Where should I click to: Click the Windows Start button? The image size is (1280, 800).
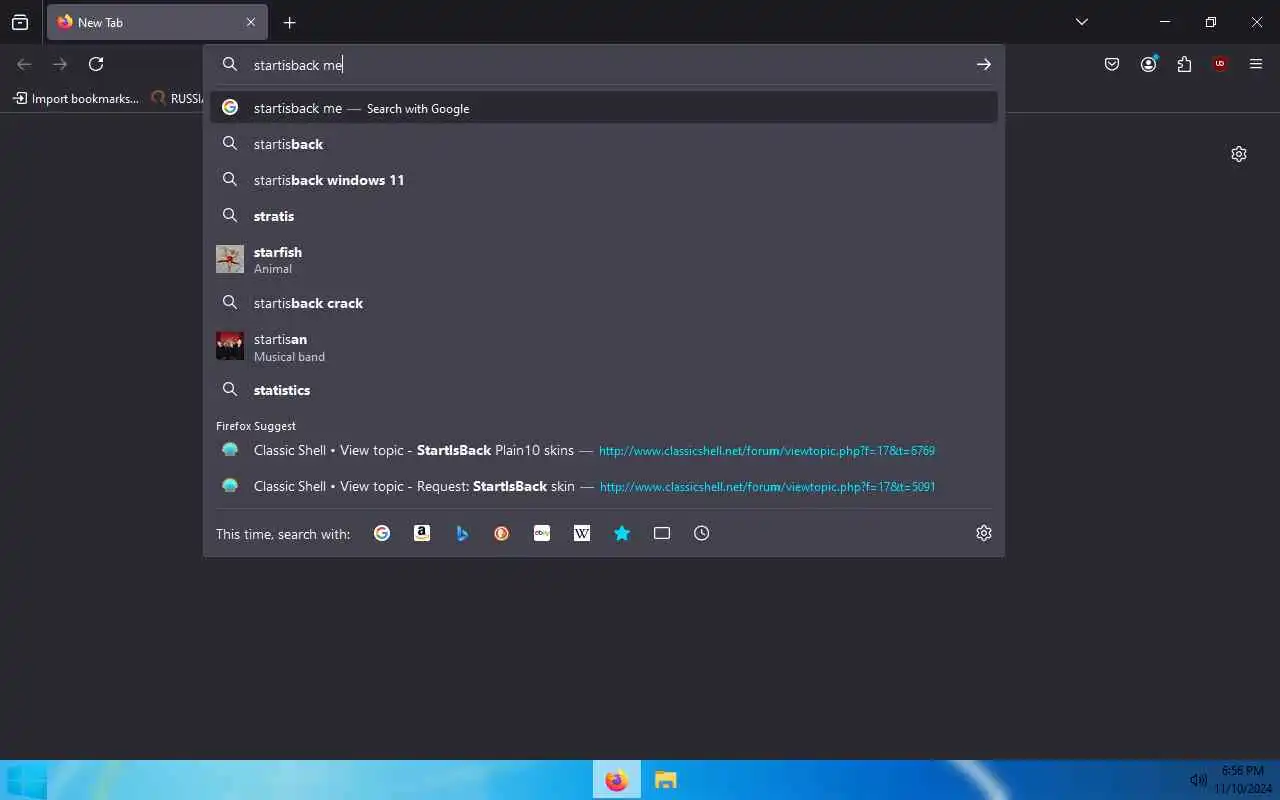[x=25, y=780]
